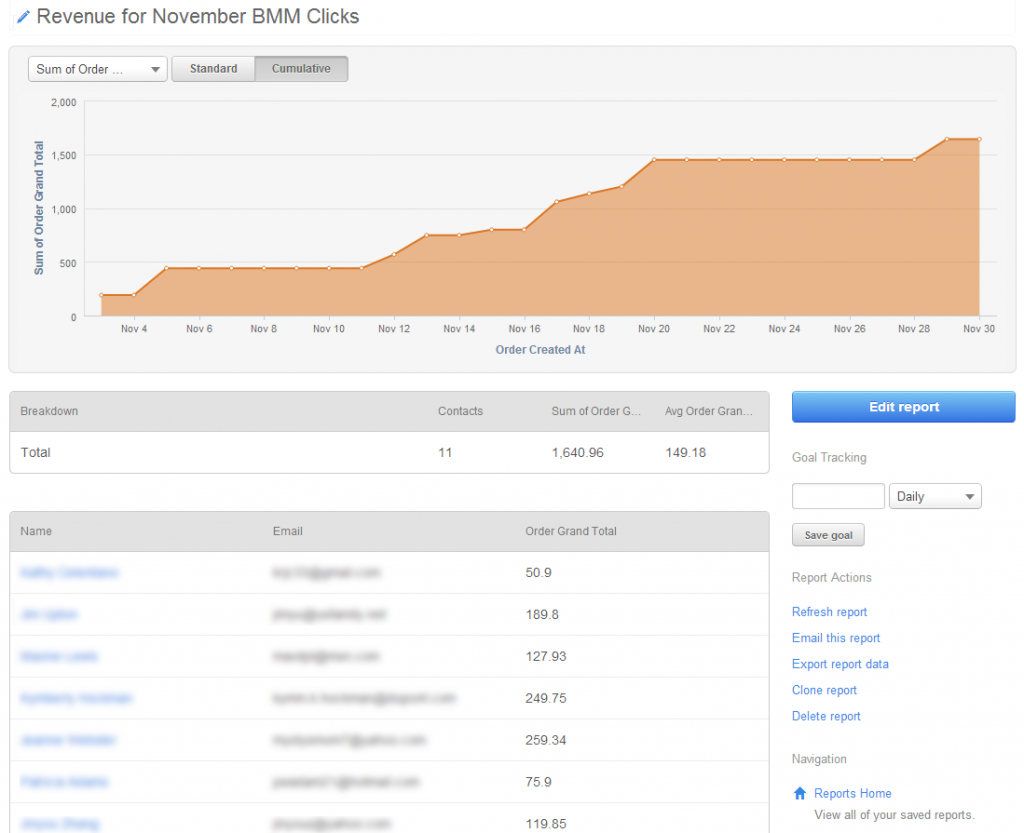Click Refresh report link
The image size is (1024, 833).
point(829,612)
